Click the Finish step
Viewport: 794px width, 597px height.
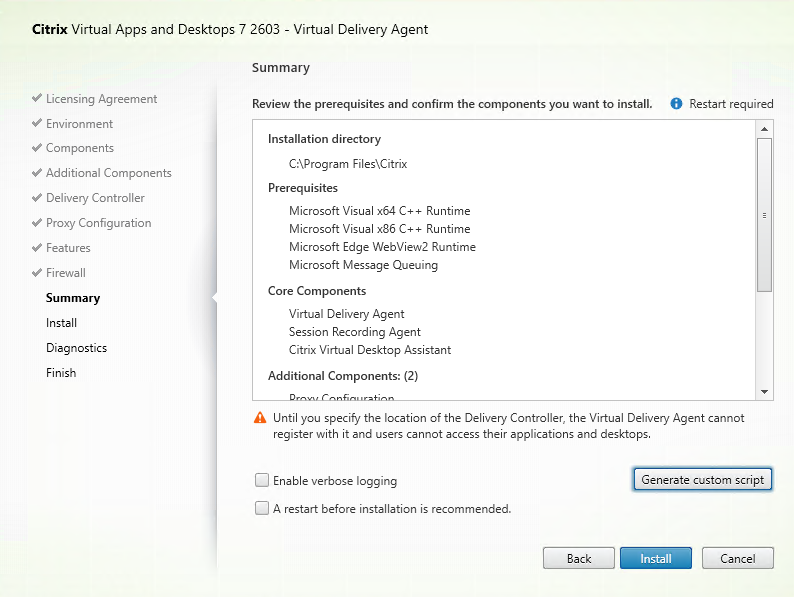click(x=61, y=373)
